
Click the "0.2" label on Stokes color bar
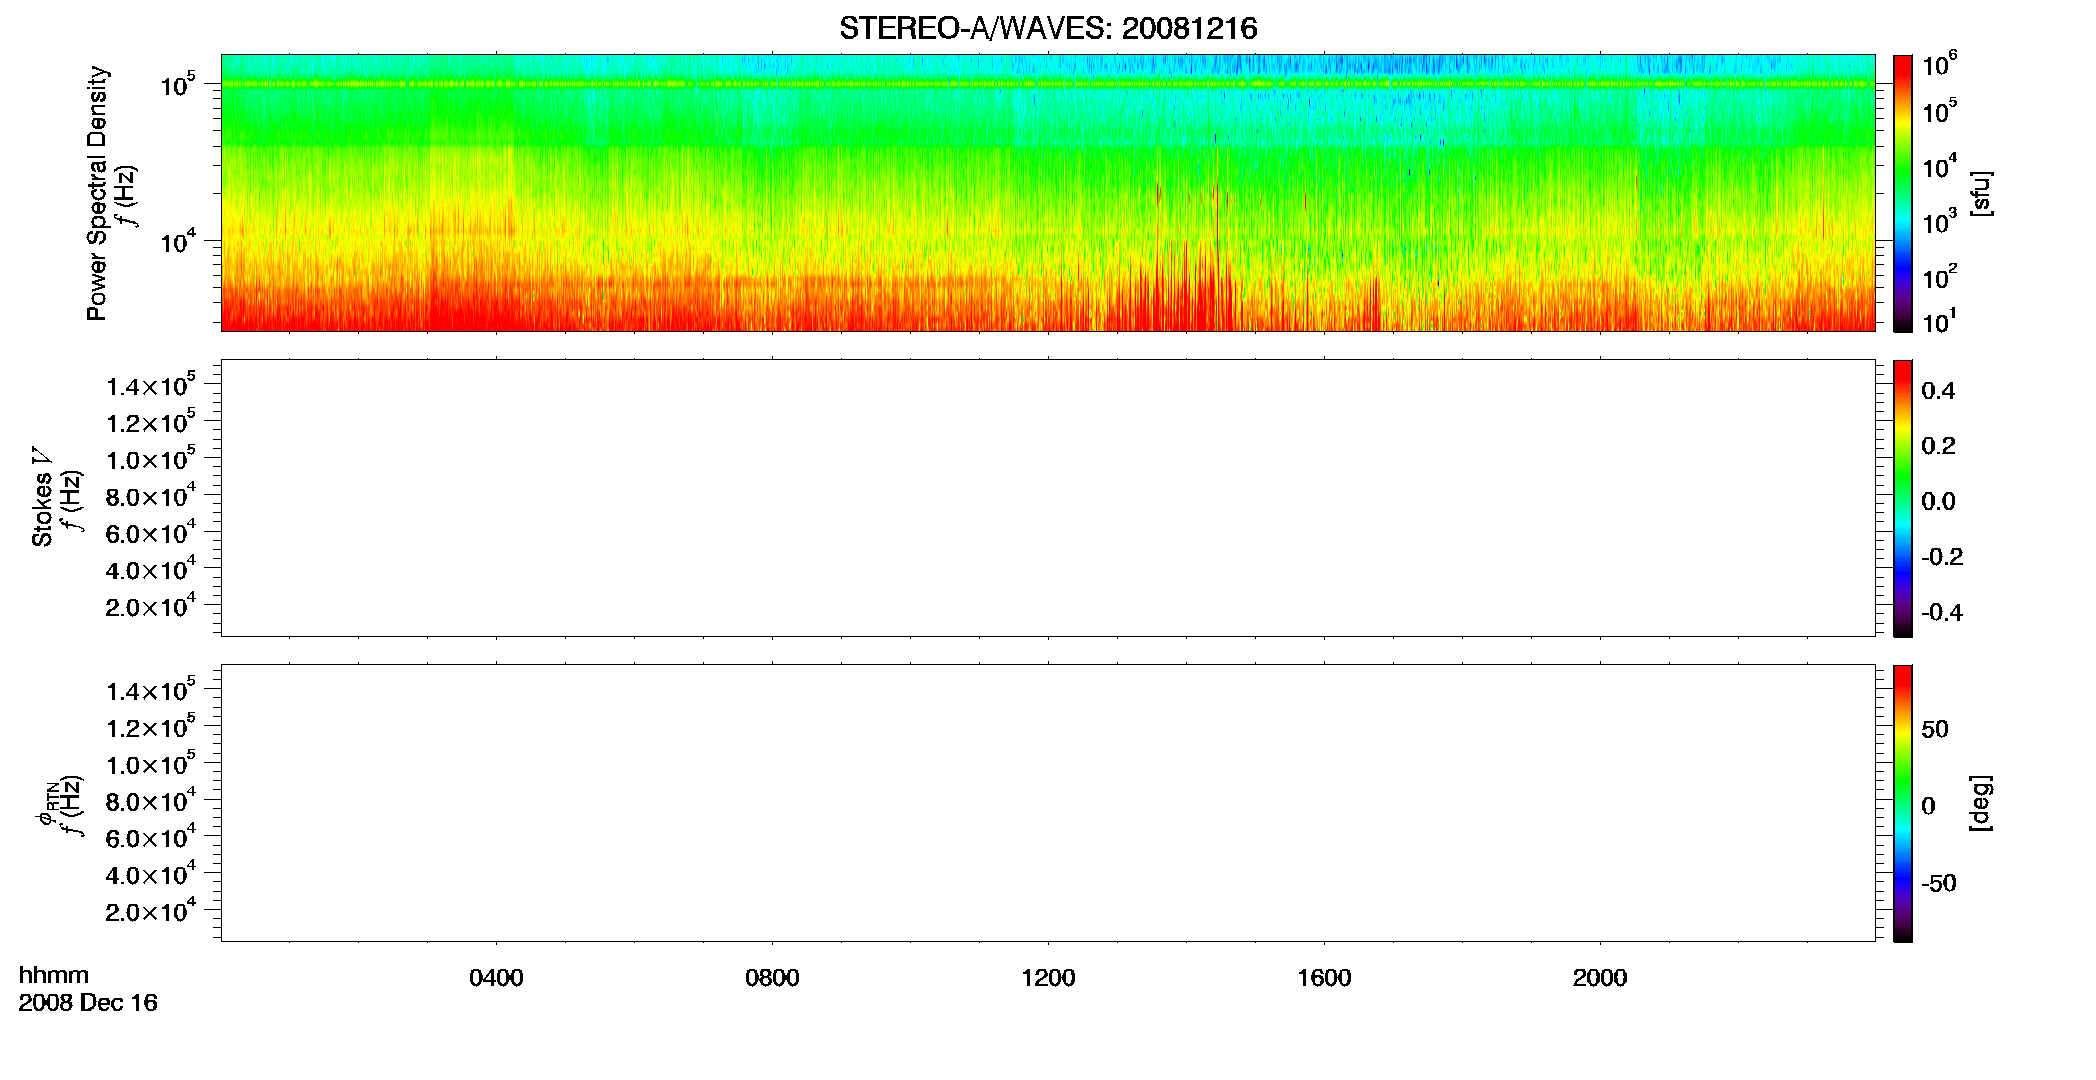point(1938,446)
